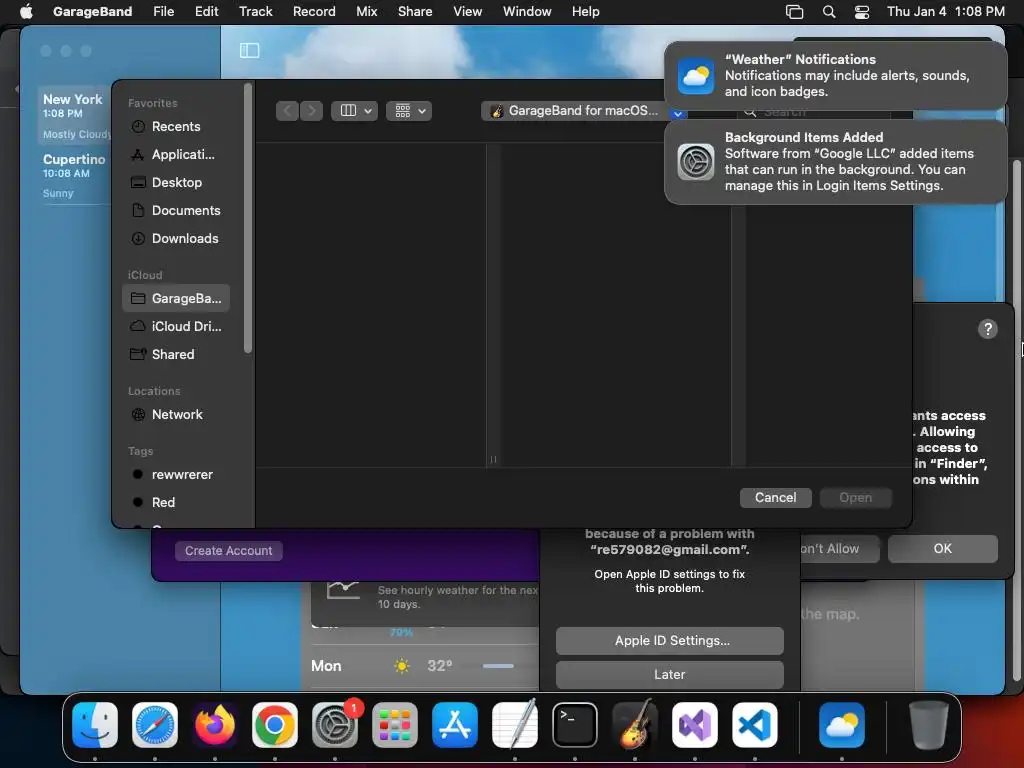Screen dimensions: 1024x768
Task: Open Terminal from the Dock
Action: click(x=575, y=725)
